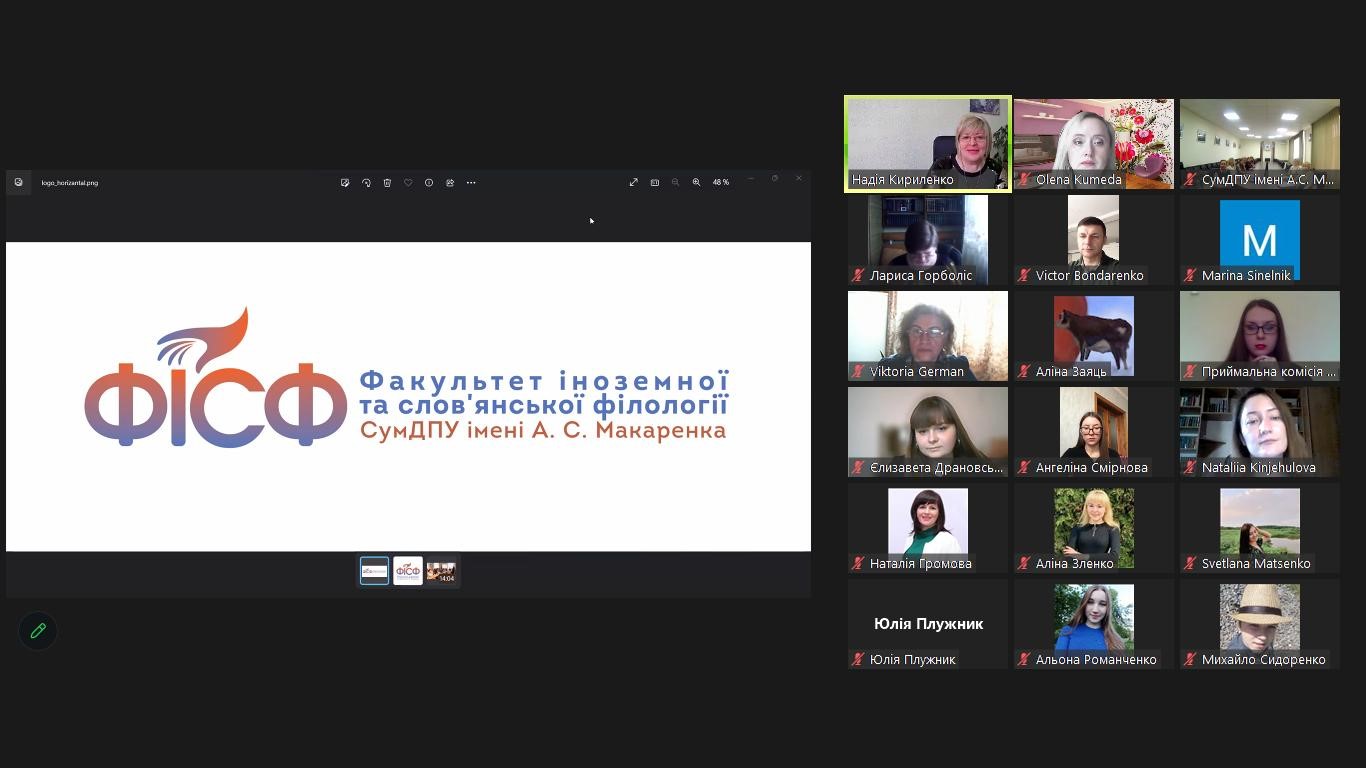Click the fit-to-window icon

pos(655,183)
